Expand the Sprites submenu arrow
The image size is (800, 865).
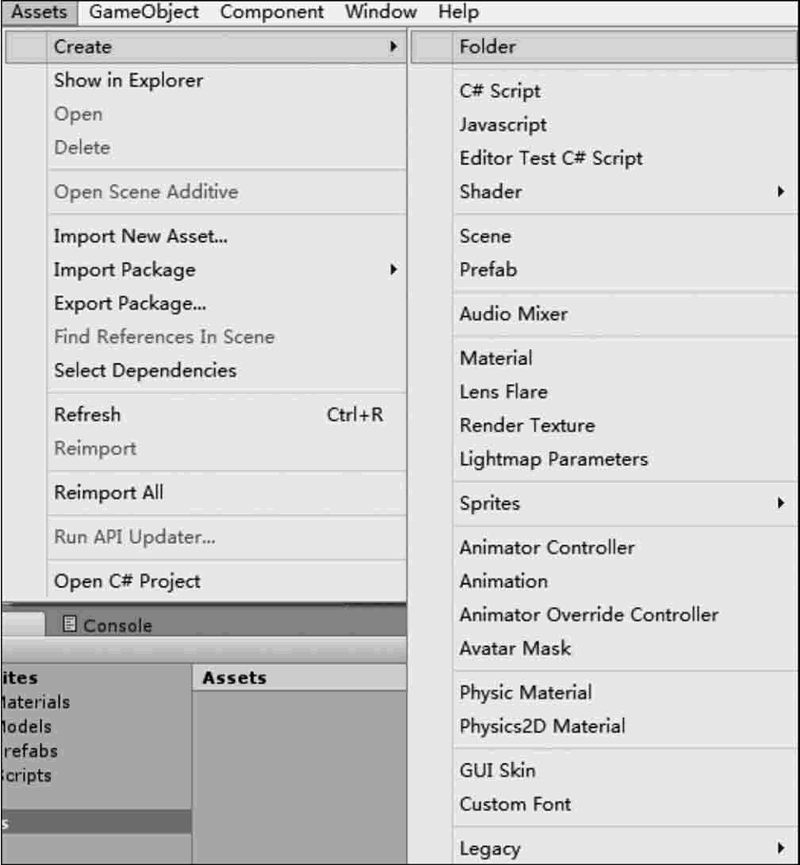(780, 503)
